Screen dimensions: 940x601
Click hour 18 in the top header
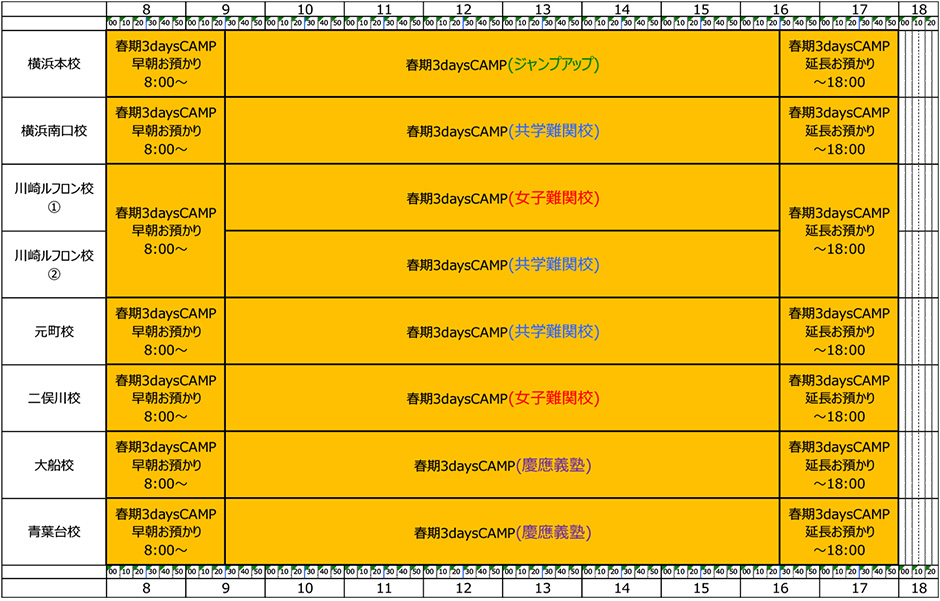point(919,9)
